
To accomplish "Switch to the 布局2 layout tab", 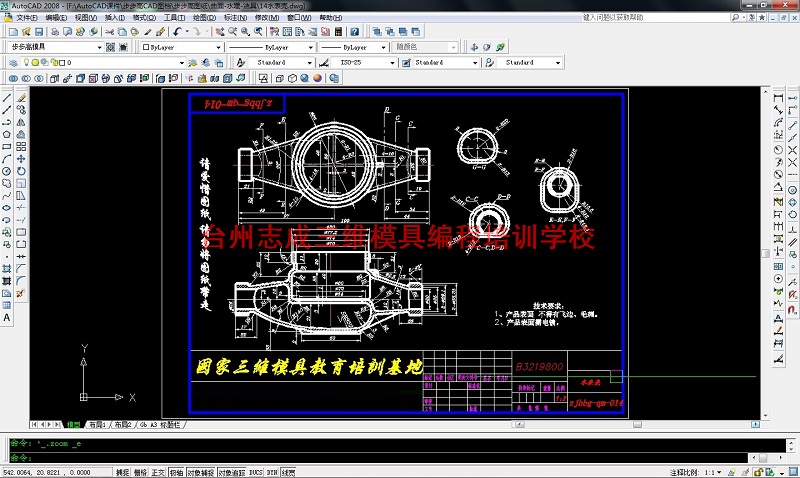I will click(122, 424).
